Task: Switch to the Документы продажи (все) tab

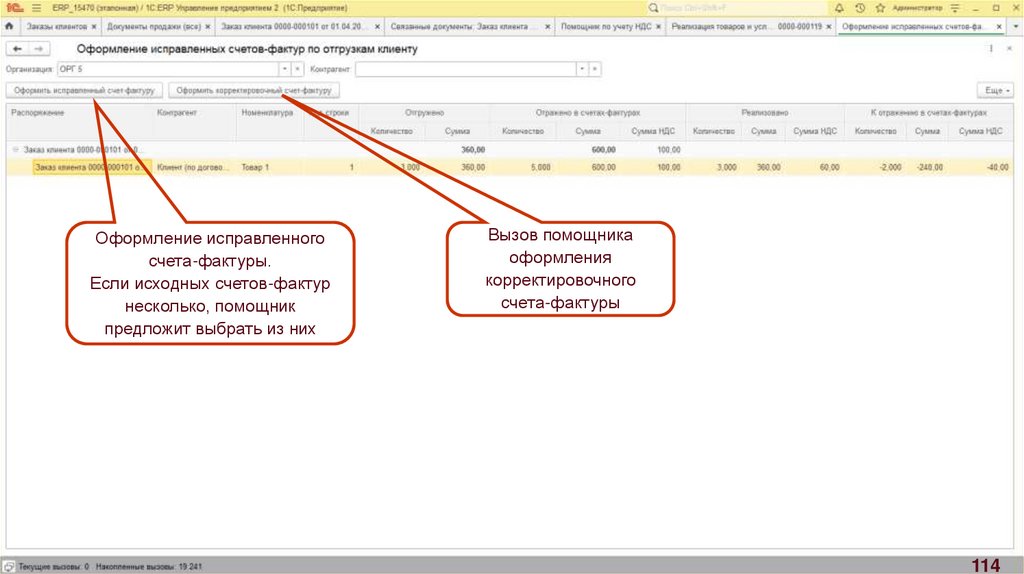Action: [153, 27]
